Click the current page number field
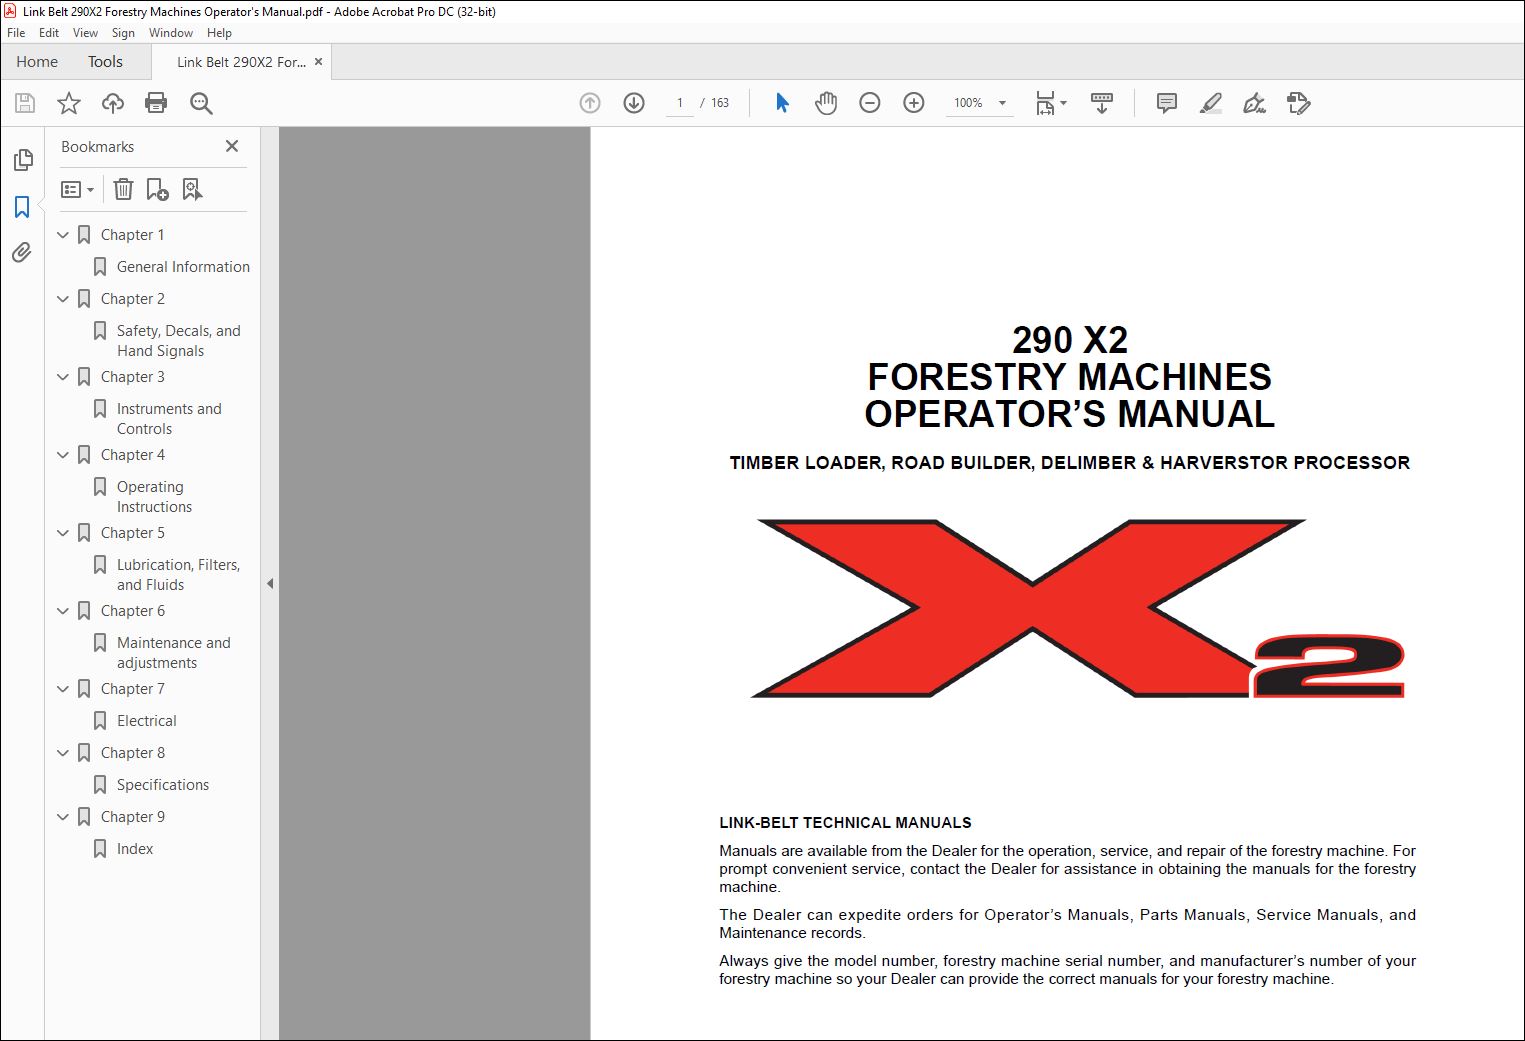 (680, 103)
